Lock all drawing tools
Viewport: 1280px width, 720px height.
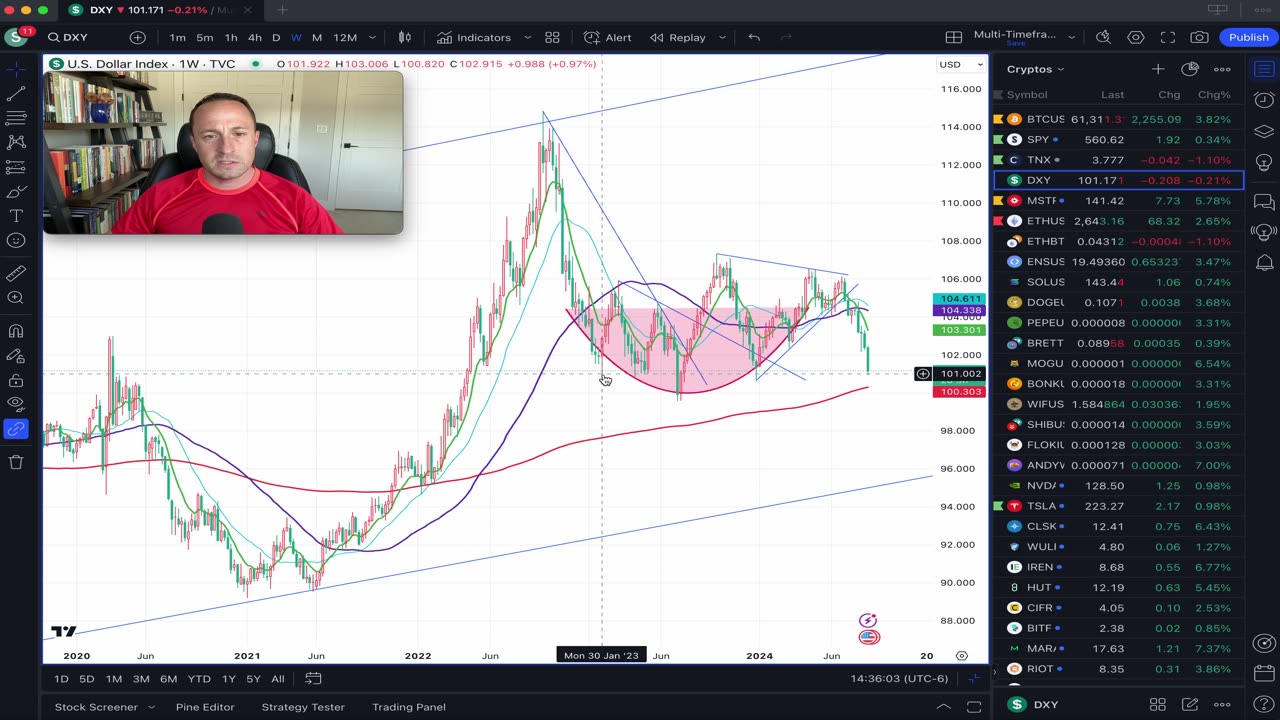coord(16,380)
